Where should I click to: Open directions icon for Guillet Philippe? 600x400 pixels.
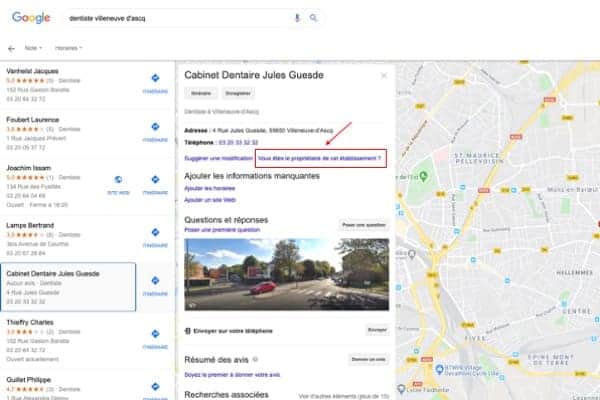(155, 387)
